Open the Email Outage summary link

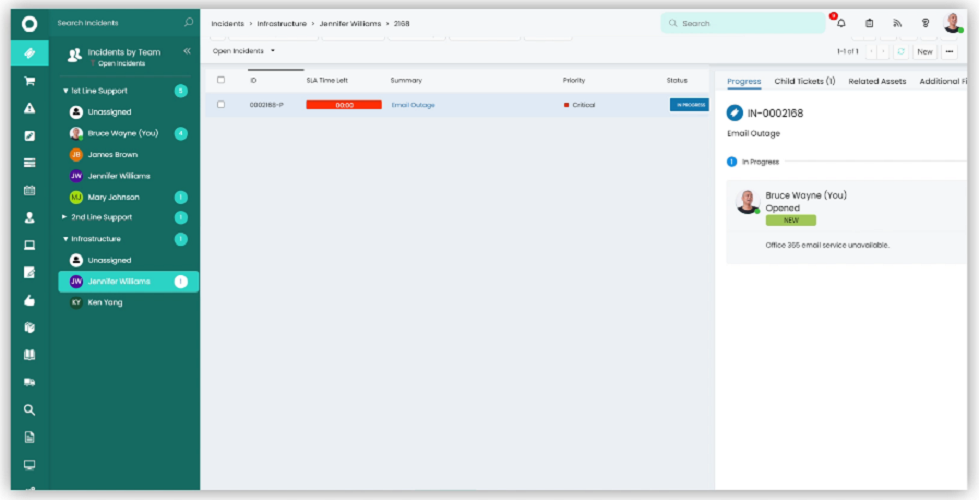pyautogui.click(x=413, y=105)
